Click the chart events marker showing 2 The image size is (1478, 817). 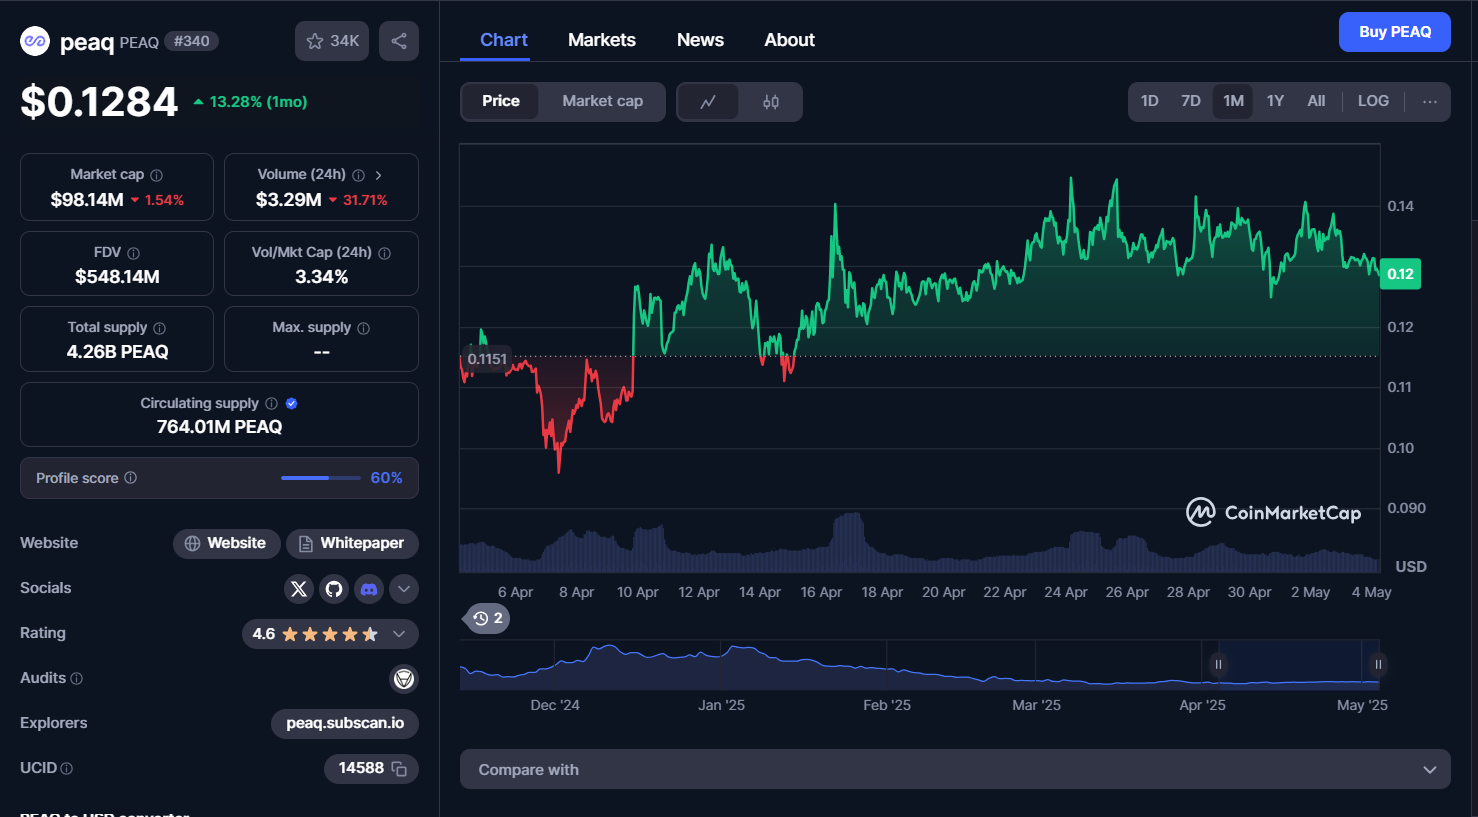tap(487, 618)
